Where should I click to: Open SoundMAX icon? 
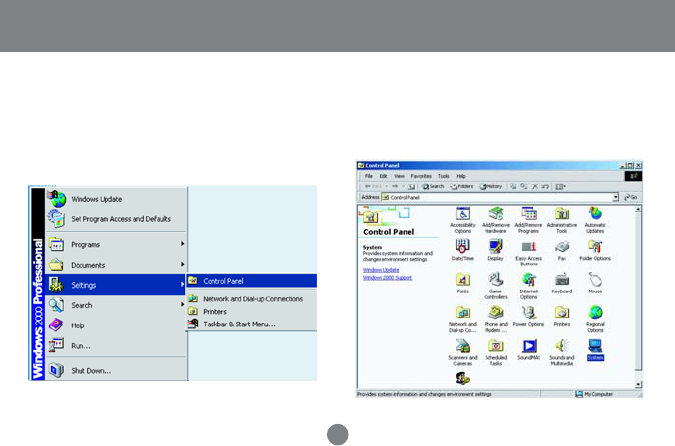point(528,350)
